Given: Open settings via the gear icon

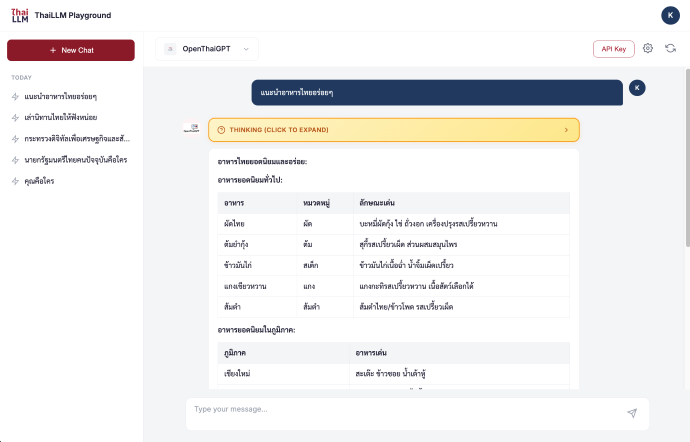Looking at the screenshot, I should pyautogui.click(x=648, y=48).
